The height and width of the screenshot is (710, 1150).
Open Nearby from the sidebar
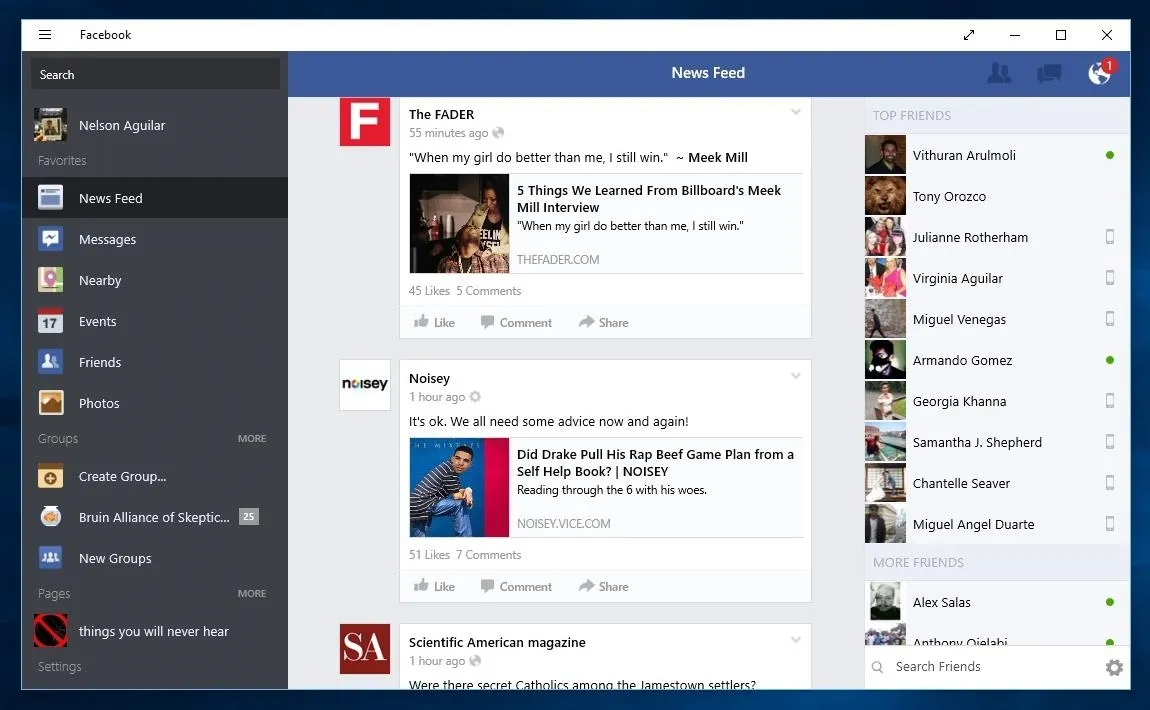point(155,279)
